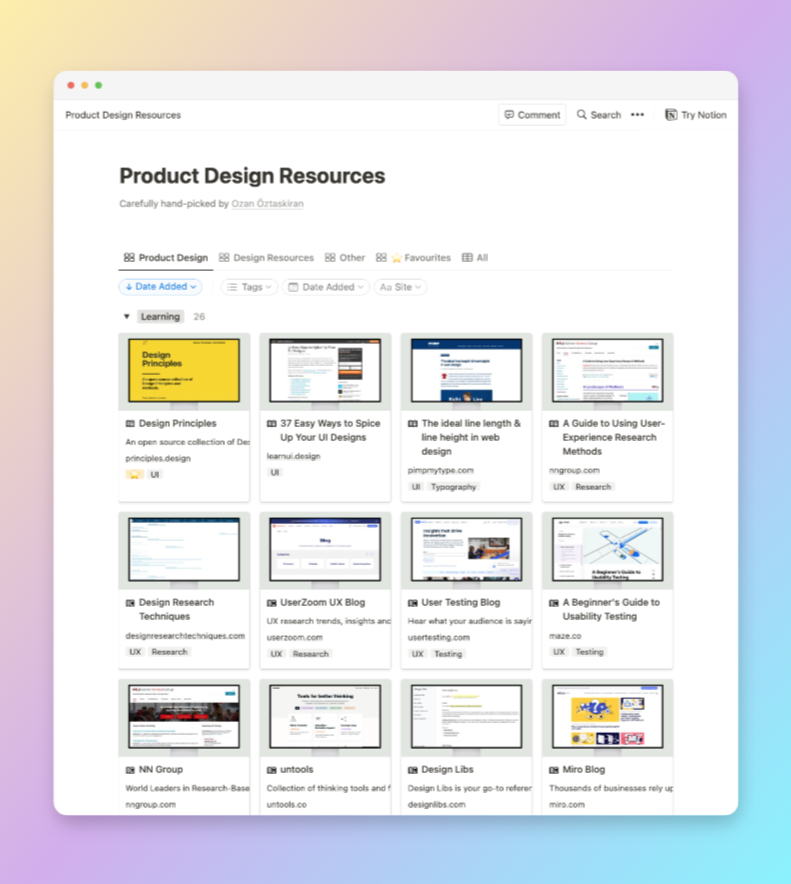Click the UX tag on UserZoom UX Blog card
The image size is (791, 884).
click(276, 654)
